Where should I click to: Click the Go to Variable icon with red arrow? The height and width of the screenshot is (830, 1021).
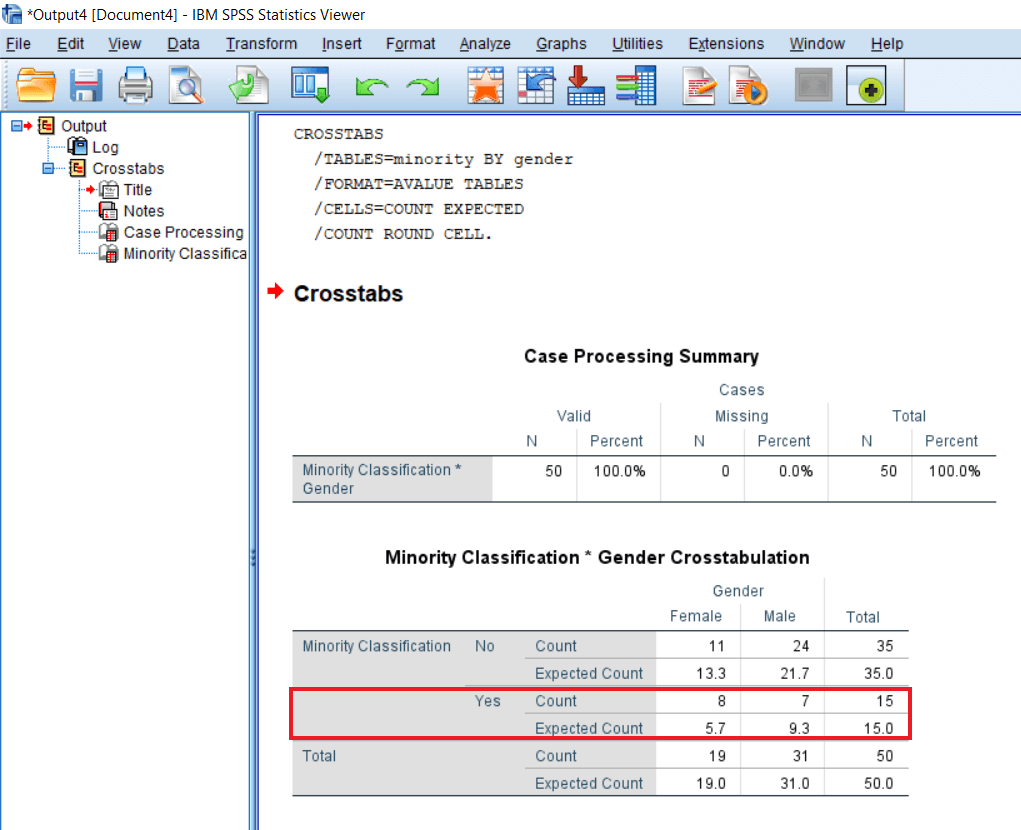pyautogui.click(x=585, y=85)
